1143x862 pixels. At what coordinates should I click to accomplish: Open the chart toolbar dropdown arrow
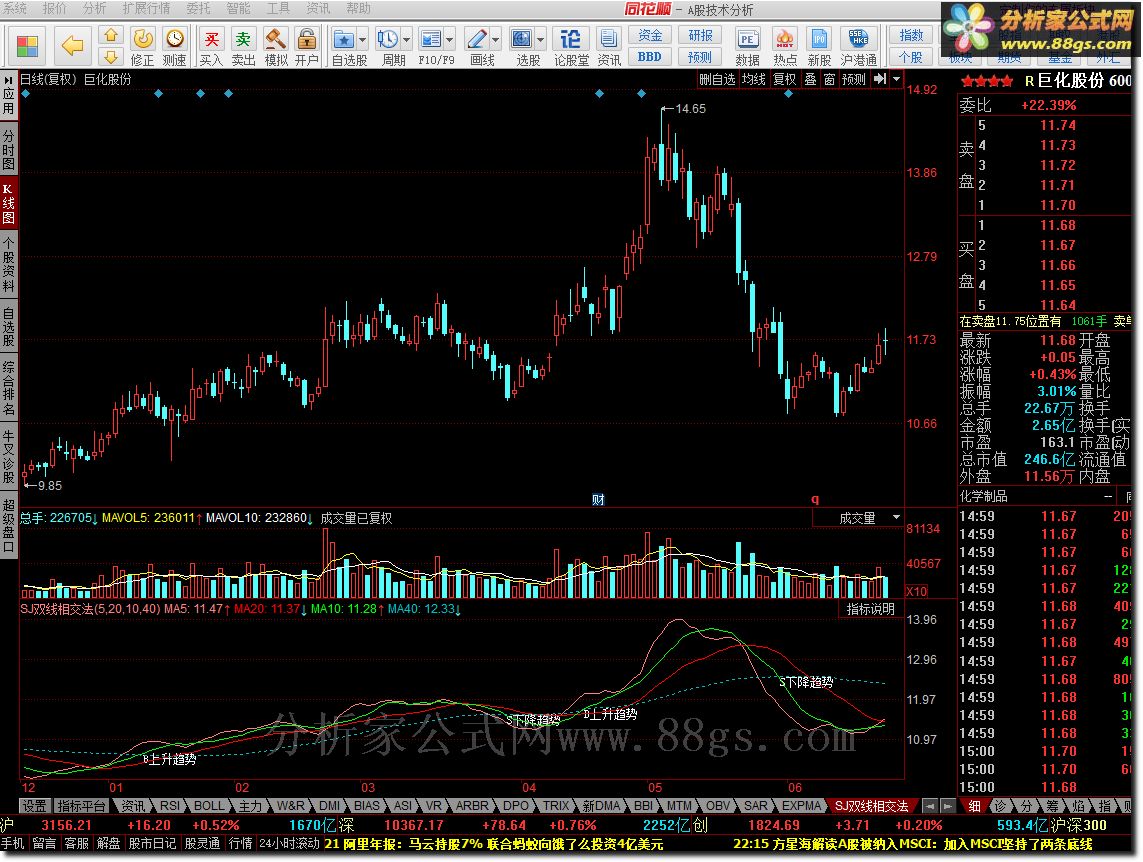tap(897, 79)
